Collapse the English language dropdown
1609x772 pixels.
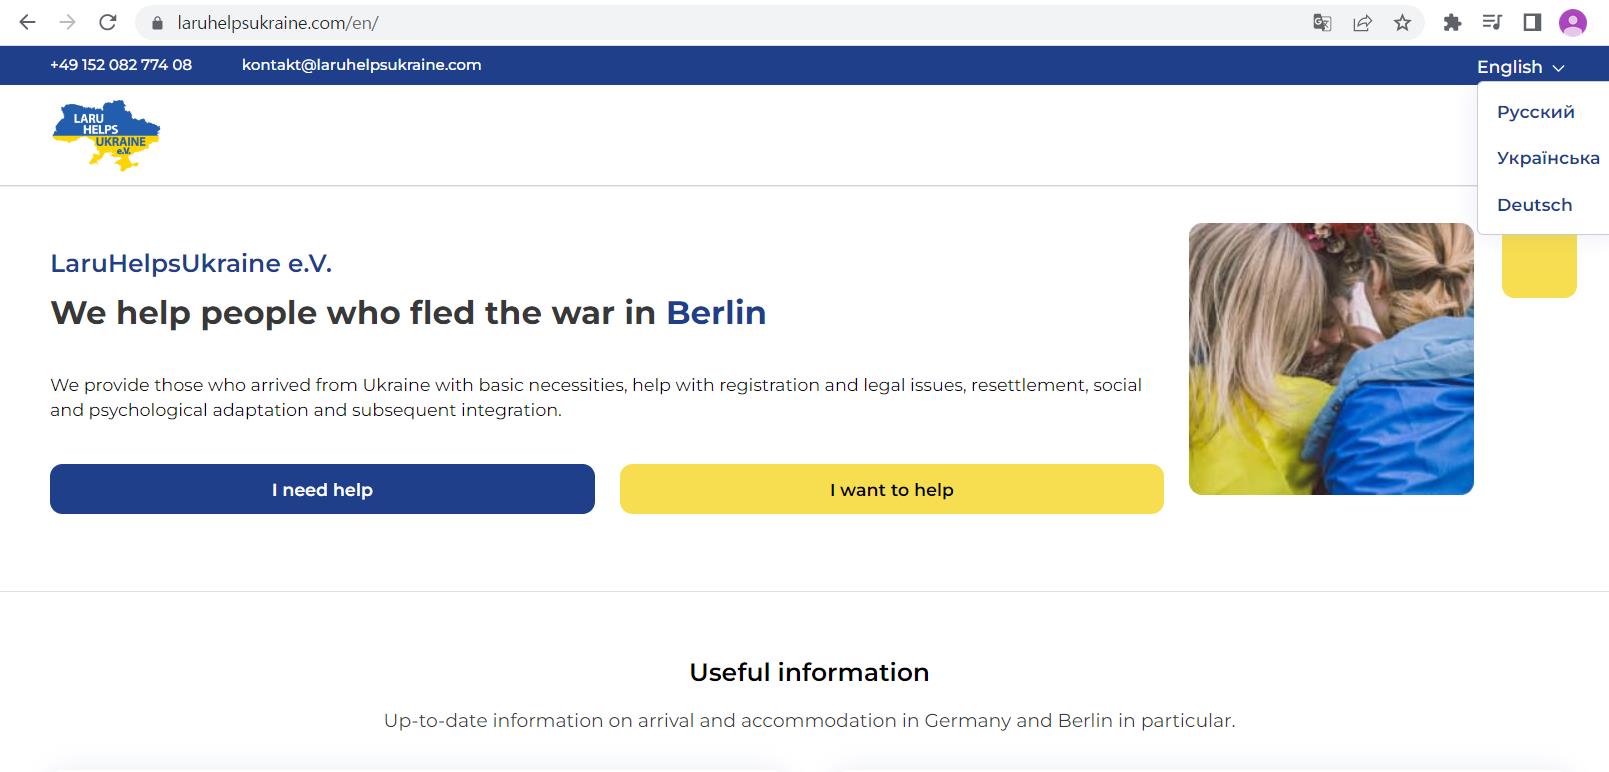point(1520,67)
